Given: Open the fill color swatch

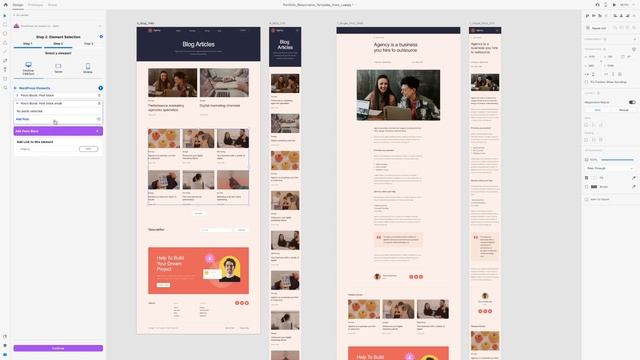Looking at the screenshot, I should (594, 178).
